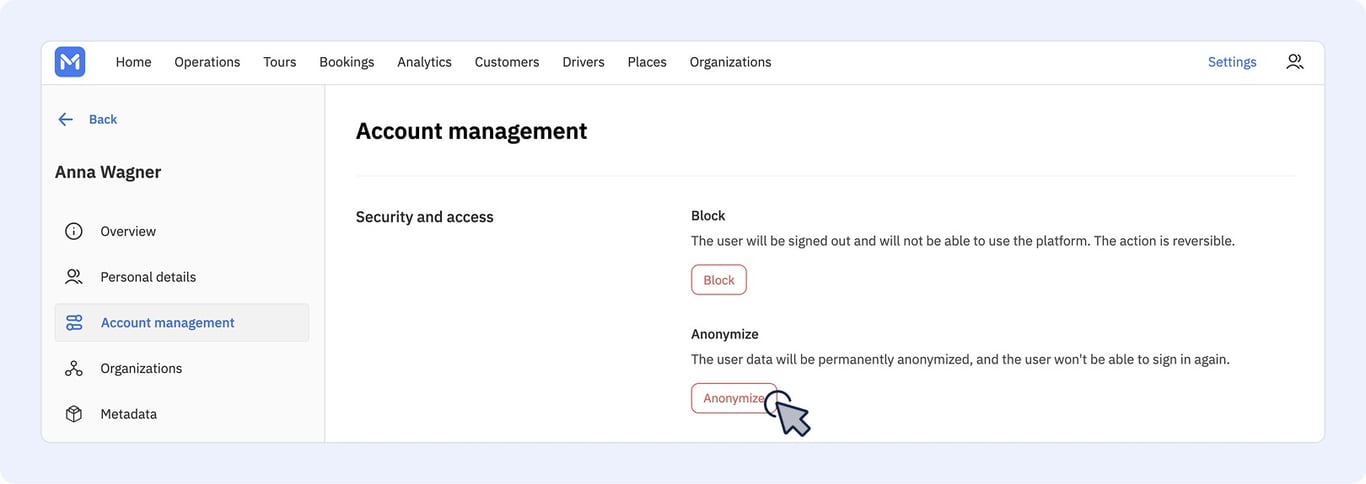Open the Operations menu item
1366x484 pixels.
(x=207, y=62)
